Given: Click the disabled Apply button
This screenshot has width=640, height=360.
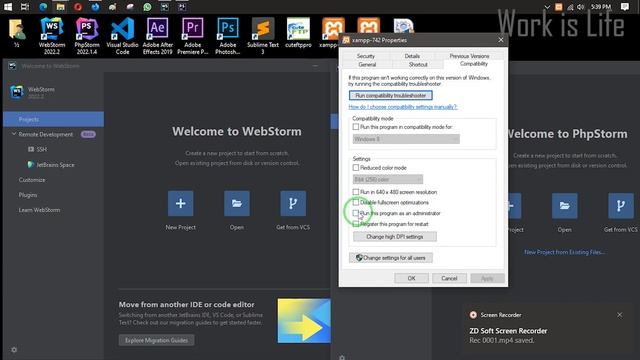Looking at the screenshot, I should pos(487,278).
